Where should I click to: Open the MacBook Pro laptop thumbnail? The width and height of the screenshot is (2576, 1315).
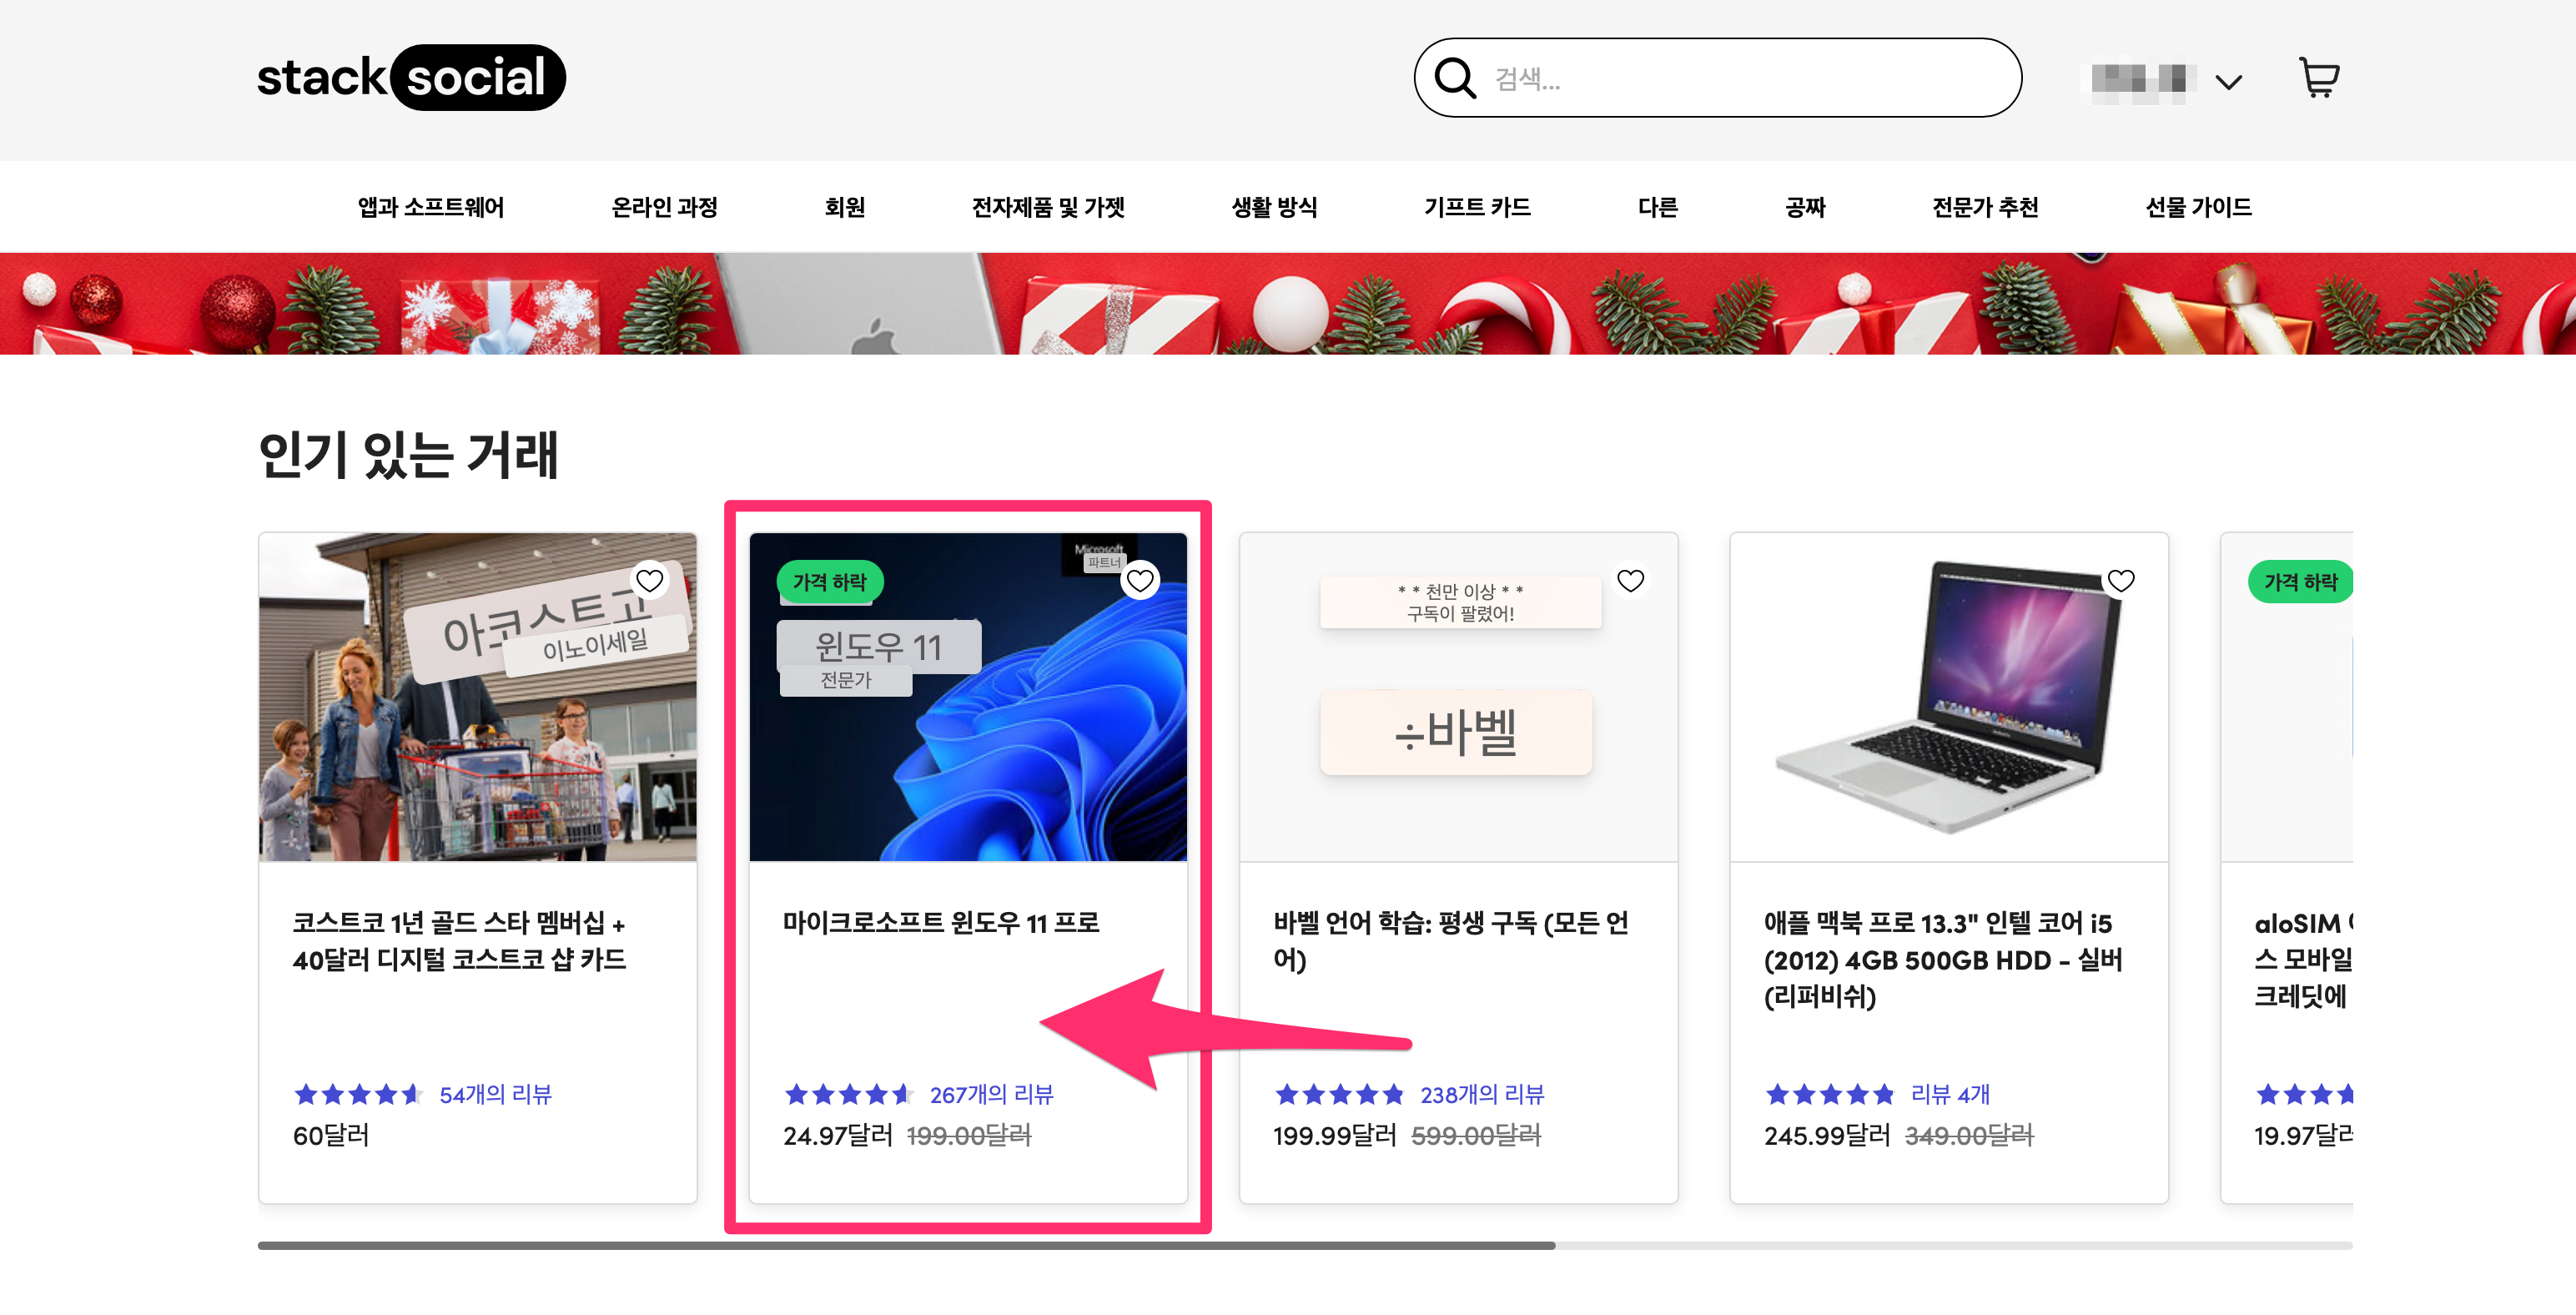click(1947, 697)
